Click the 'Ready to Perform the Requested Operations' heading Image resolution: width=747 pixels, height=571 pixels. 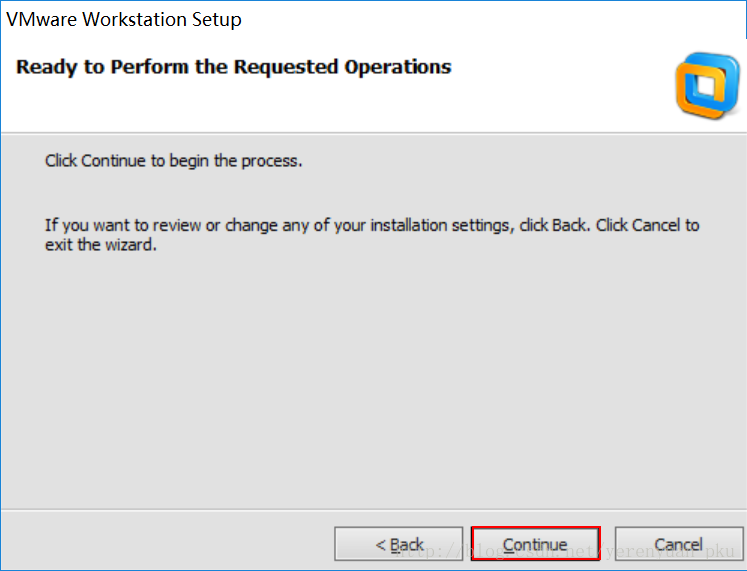click(234, 68)
